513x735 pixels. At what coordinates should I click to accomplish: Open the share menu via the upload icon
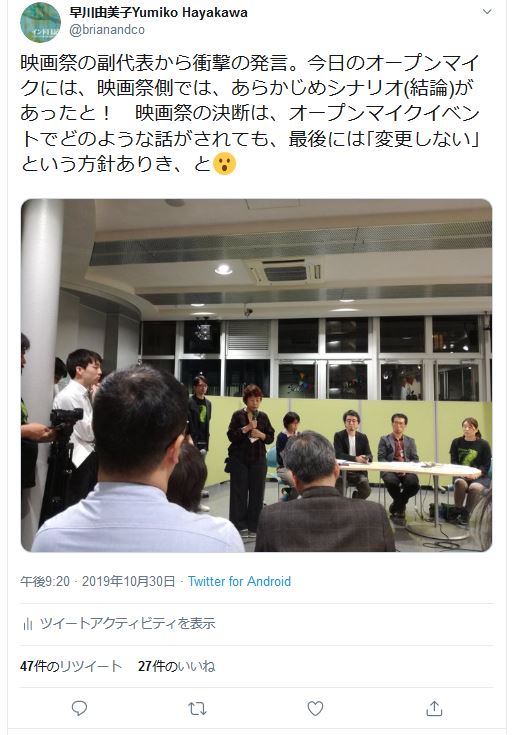click(434, 708)
